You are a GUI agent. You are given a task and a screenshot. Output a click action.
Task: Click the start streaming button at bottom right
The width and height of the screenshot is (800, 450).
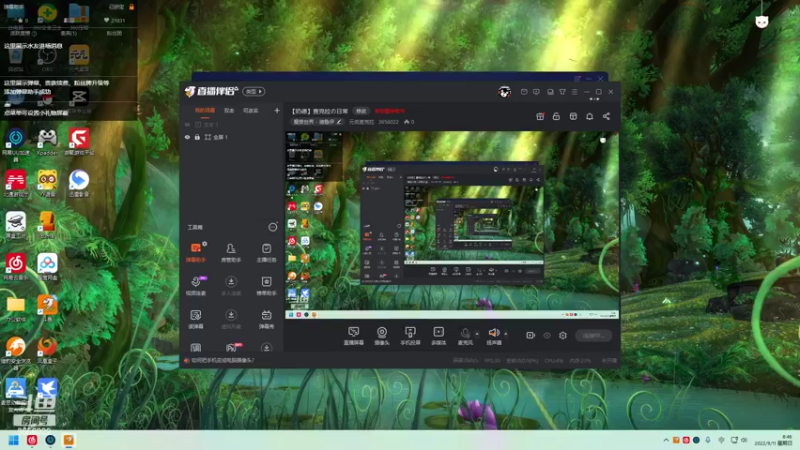pyautogui.click(x=593, y=335)
